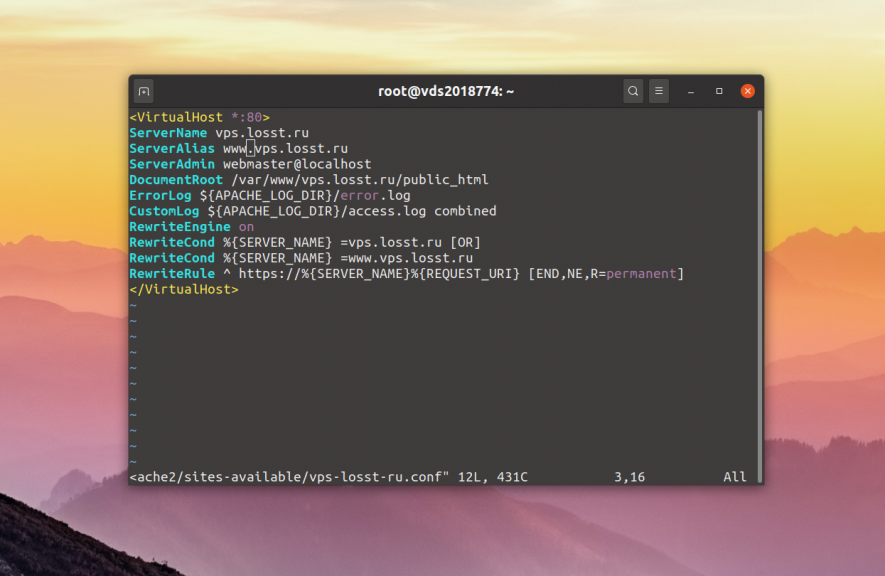This screenshot has height=576, width=885.
Task: Click error.log in the ErrorLog line
Action: coord(375,196)
